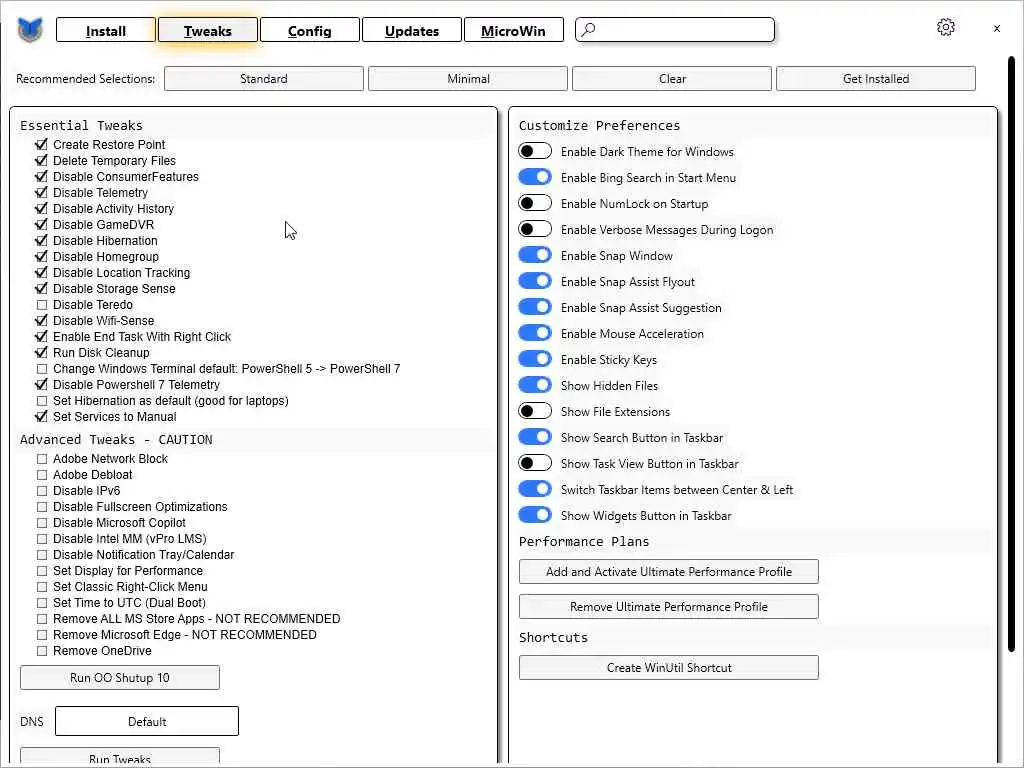Viewport: 1024px width, 768px height.
Task: Check the Disable Teredo checkbox
Action: [x=42, y=304]
